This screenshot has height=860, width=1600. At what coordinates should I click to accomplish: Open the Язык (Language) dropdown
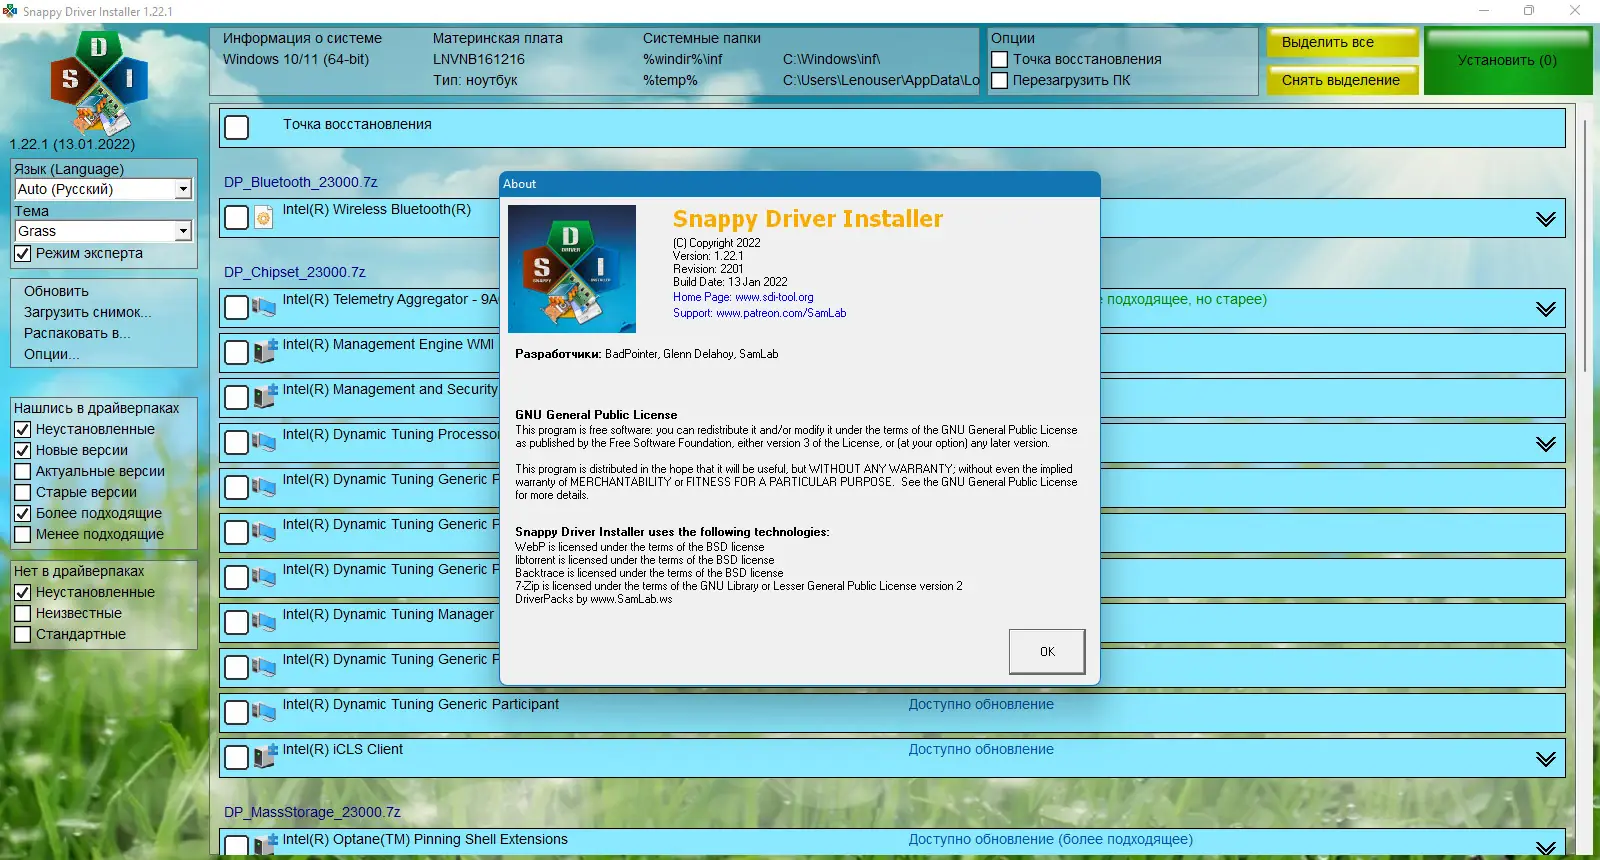click(x=103, y=189)
